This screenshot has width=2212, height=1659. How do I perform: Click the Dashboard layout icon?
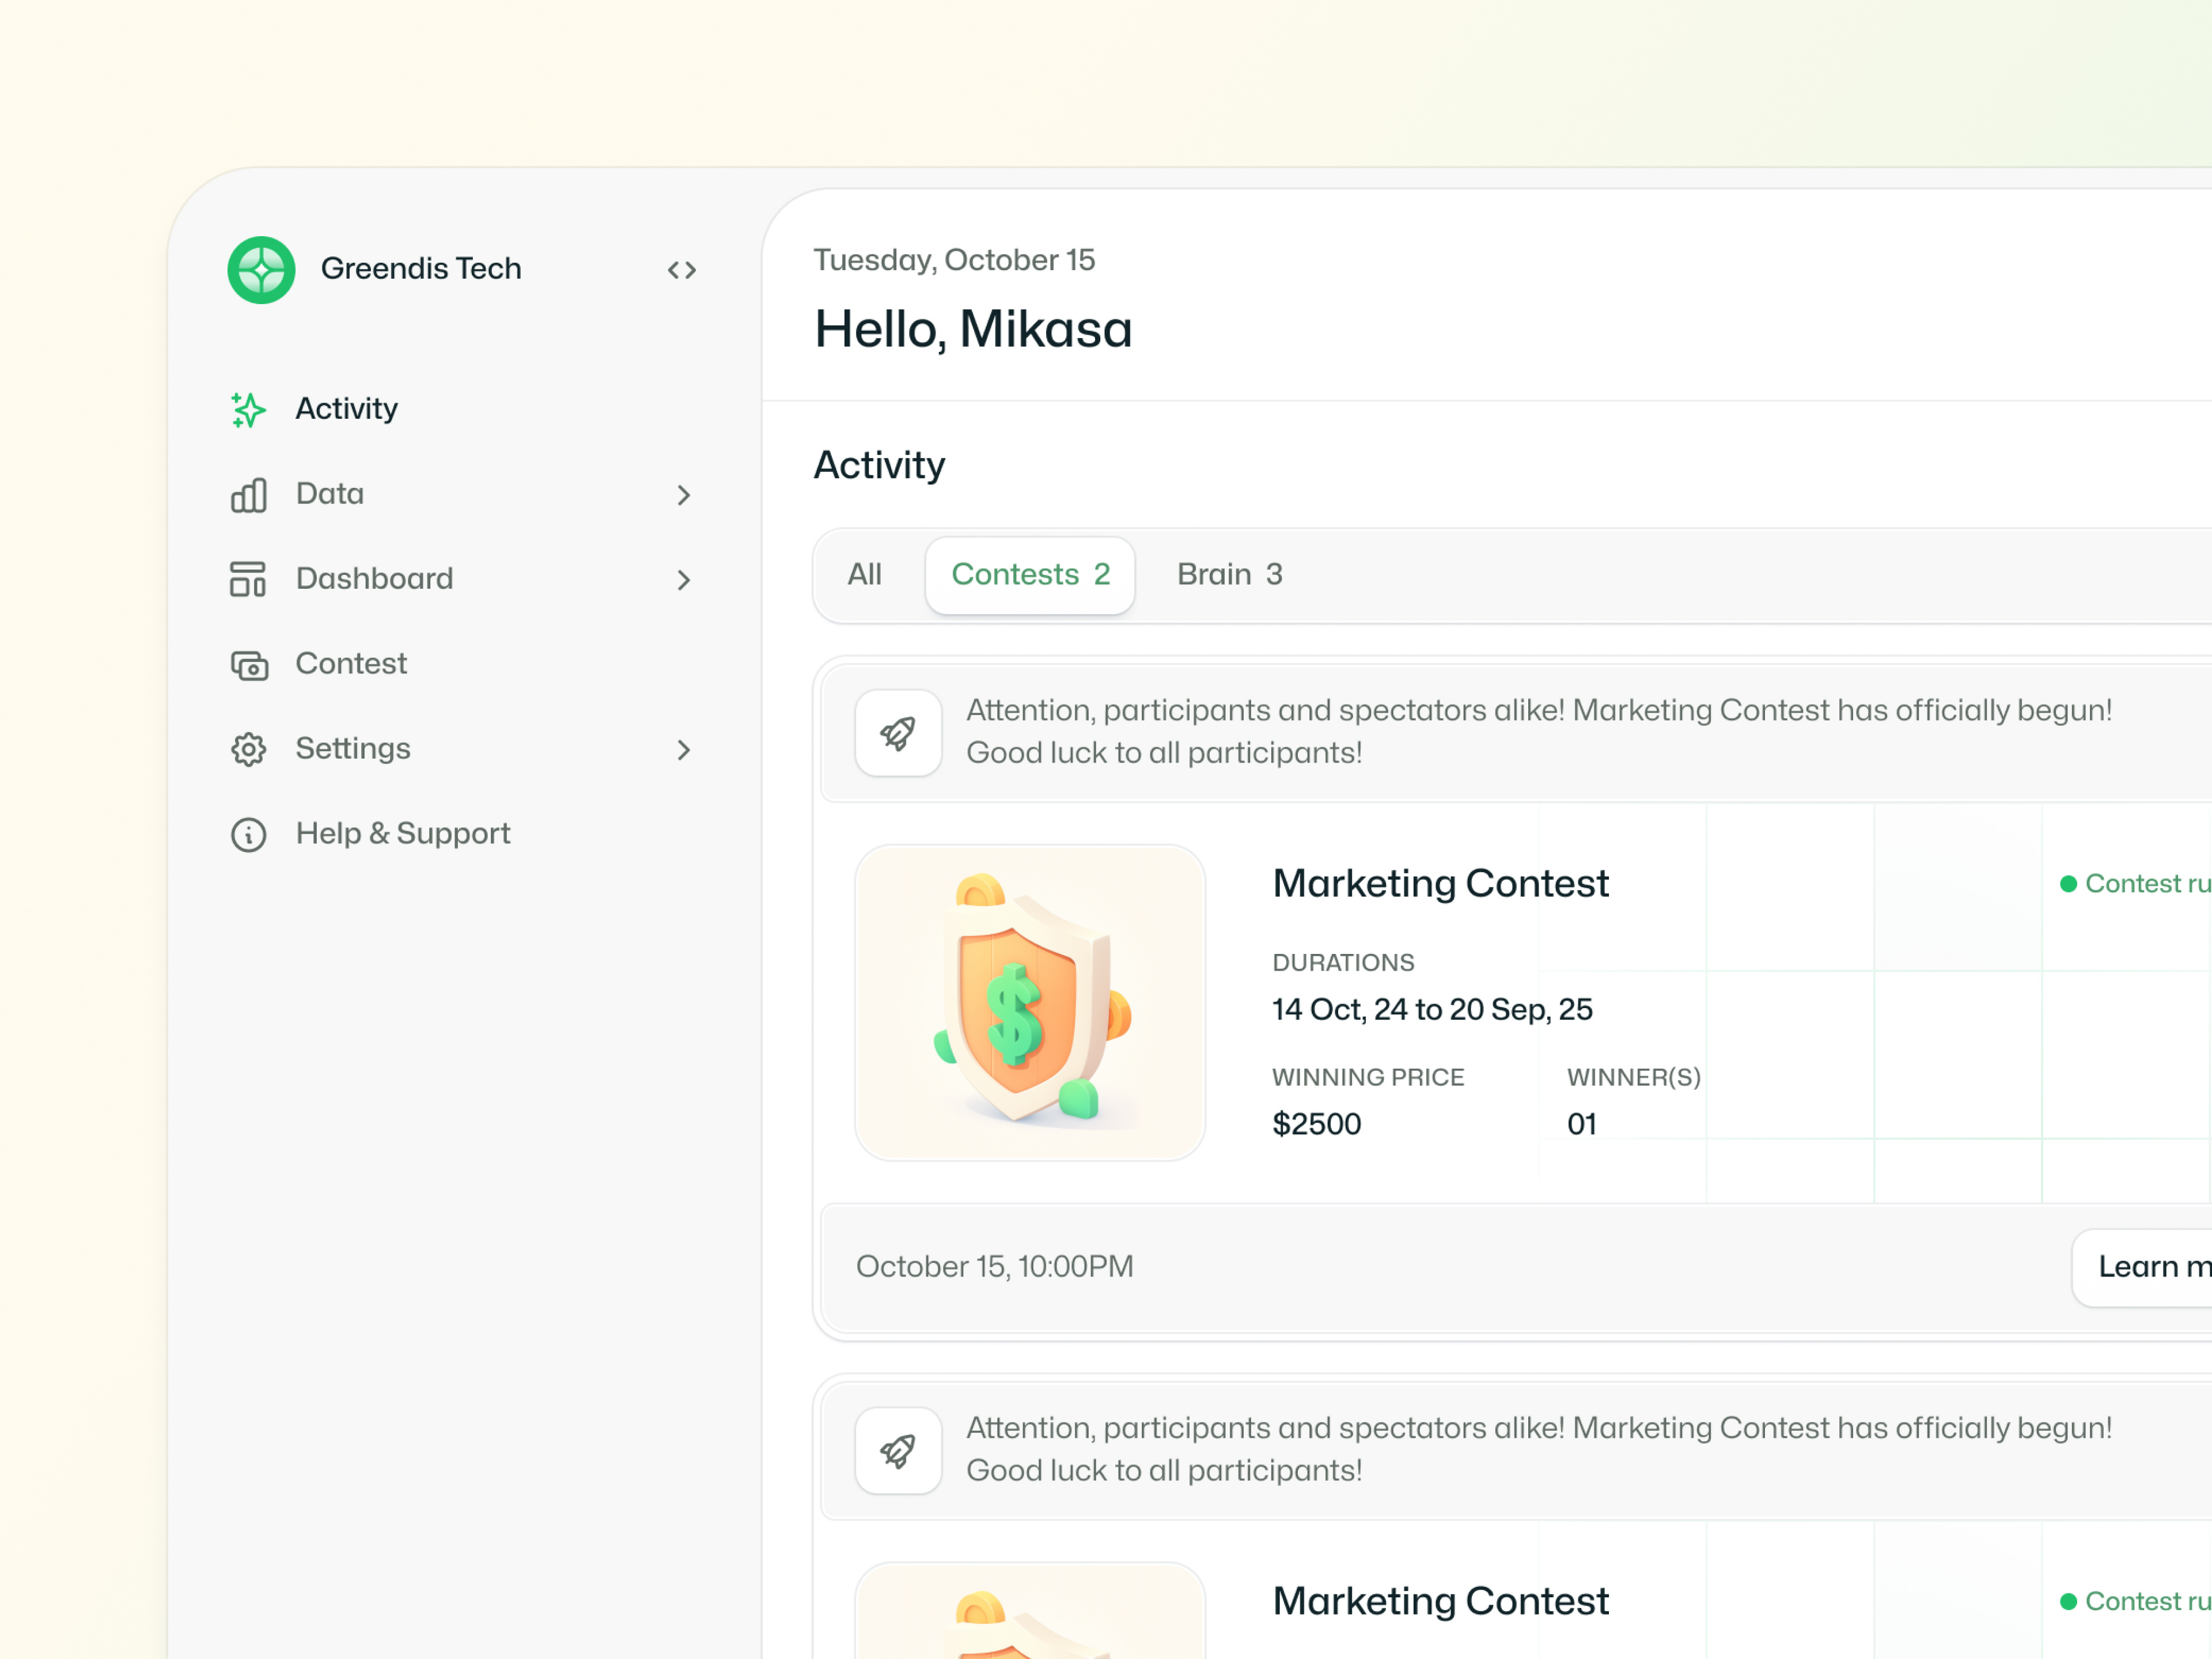click(x=248, y=579)
